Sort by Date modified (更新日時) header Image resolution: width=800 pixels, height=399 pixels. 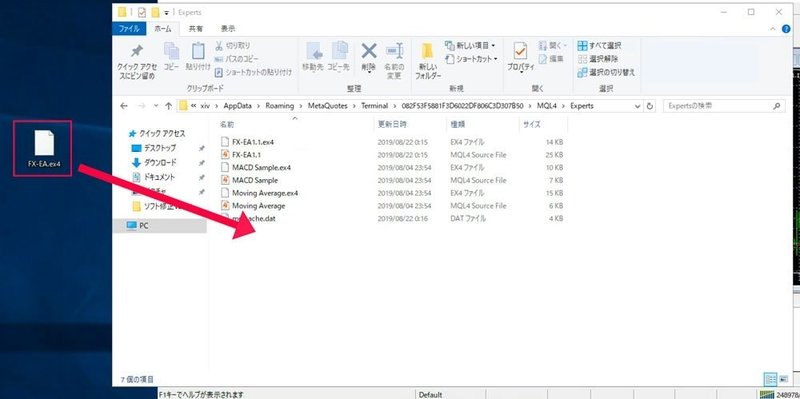tap(392, 124)
